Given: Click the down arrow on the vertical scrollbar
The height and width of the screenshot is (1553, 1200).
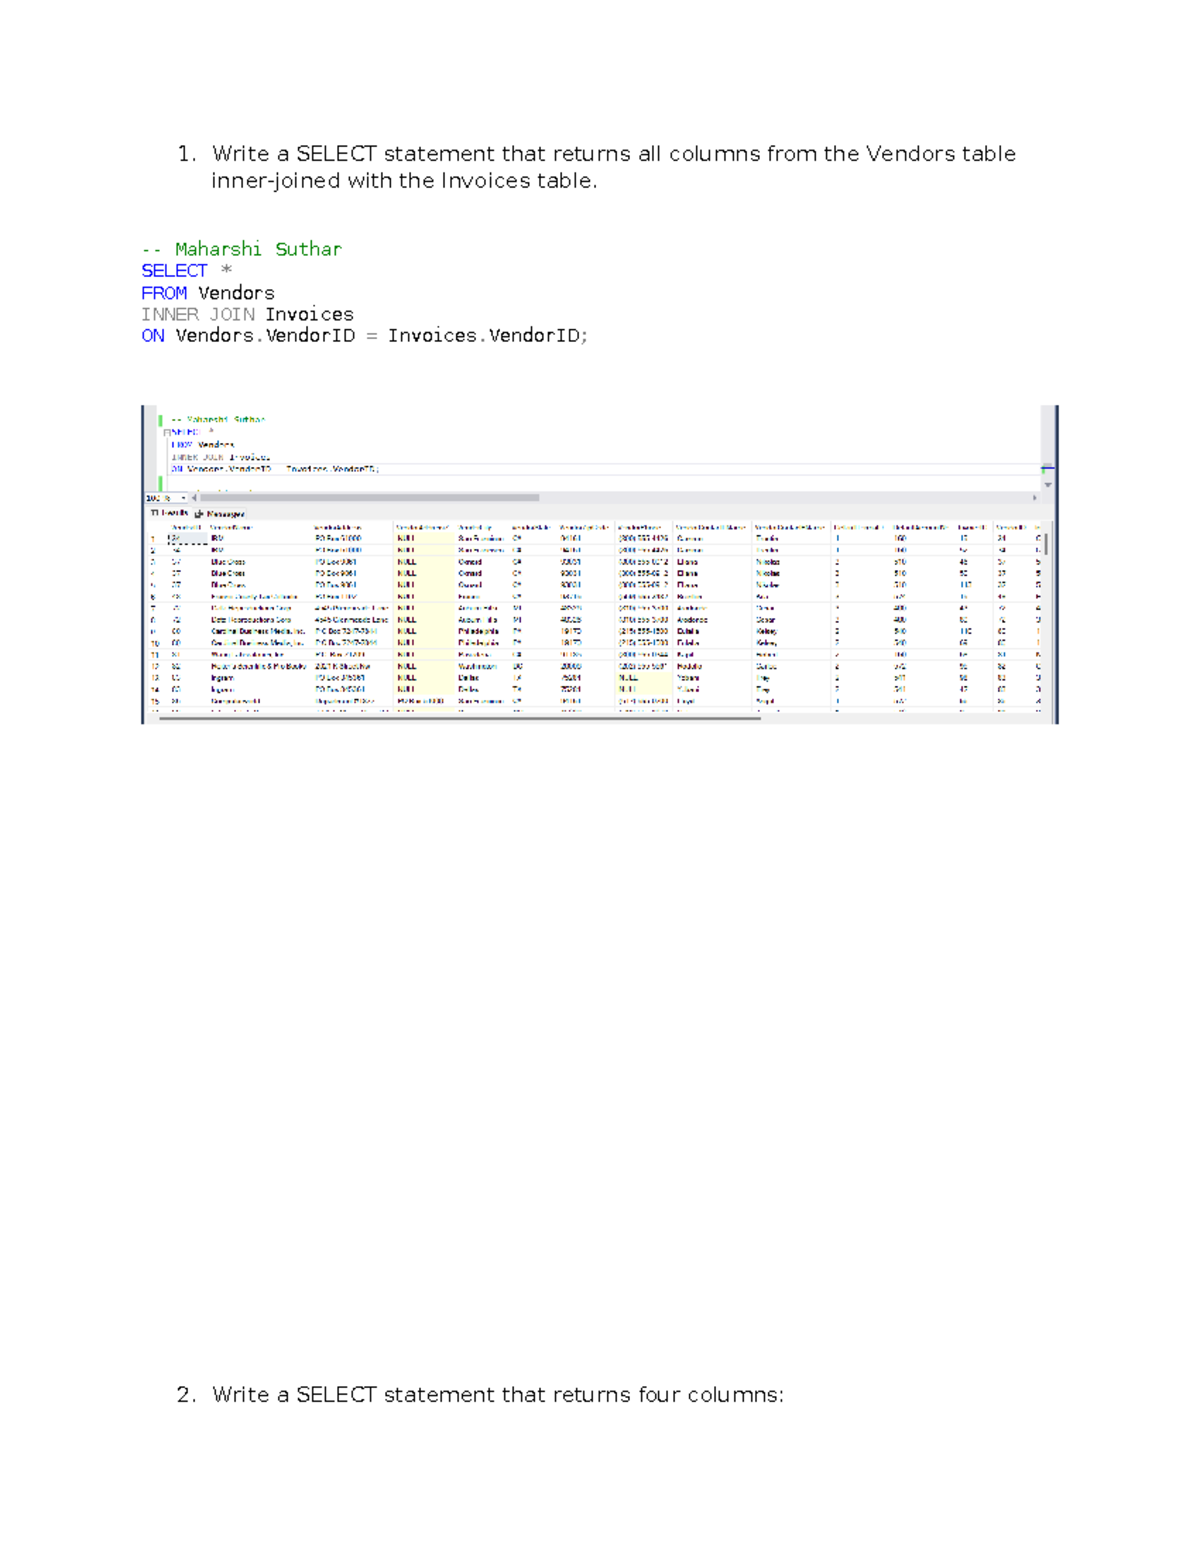Looking at the screenshot, I should [x=1048, y=485].
